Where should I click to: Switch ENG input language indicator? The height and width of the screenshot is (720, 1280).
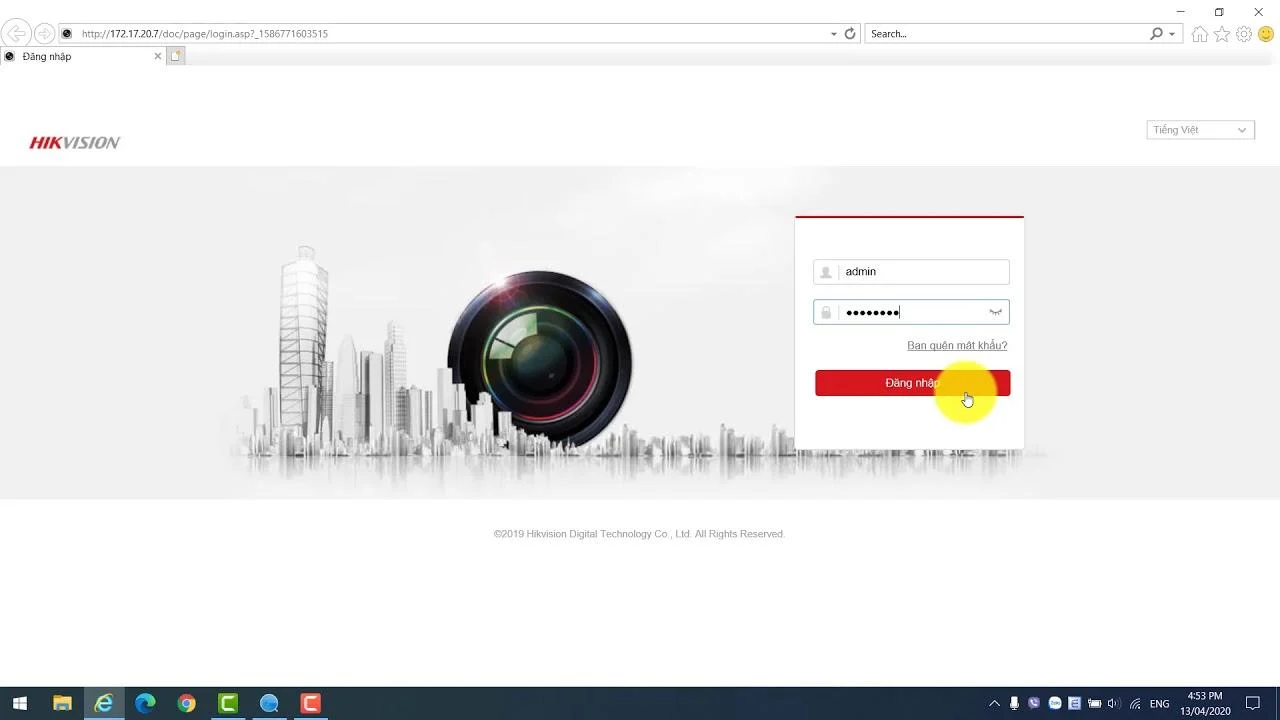tap(1160, 704)
